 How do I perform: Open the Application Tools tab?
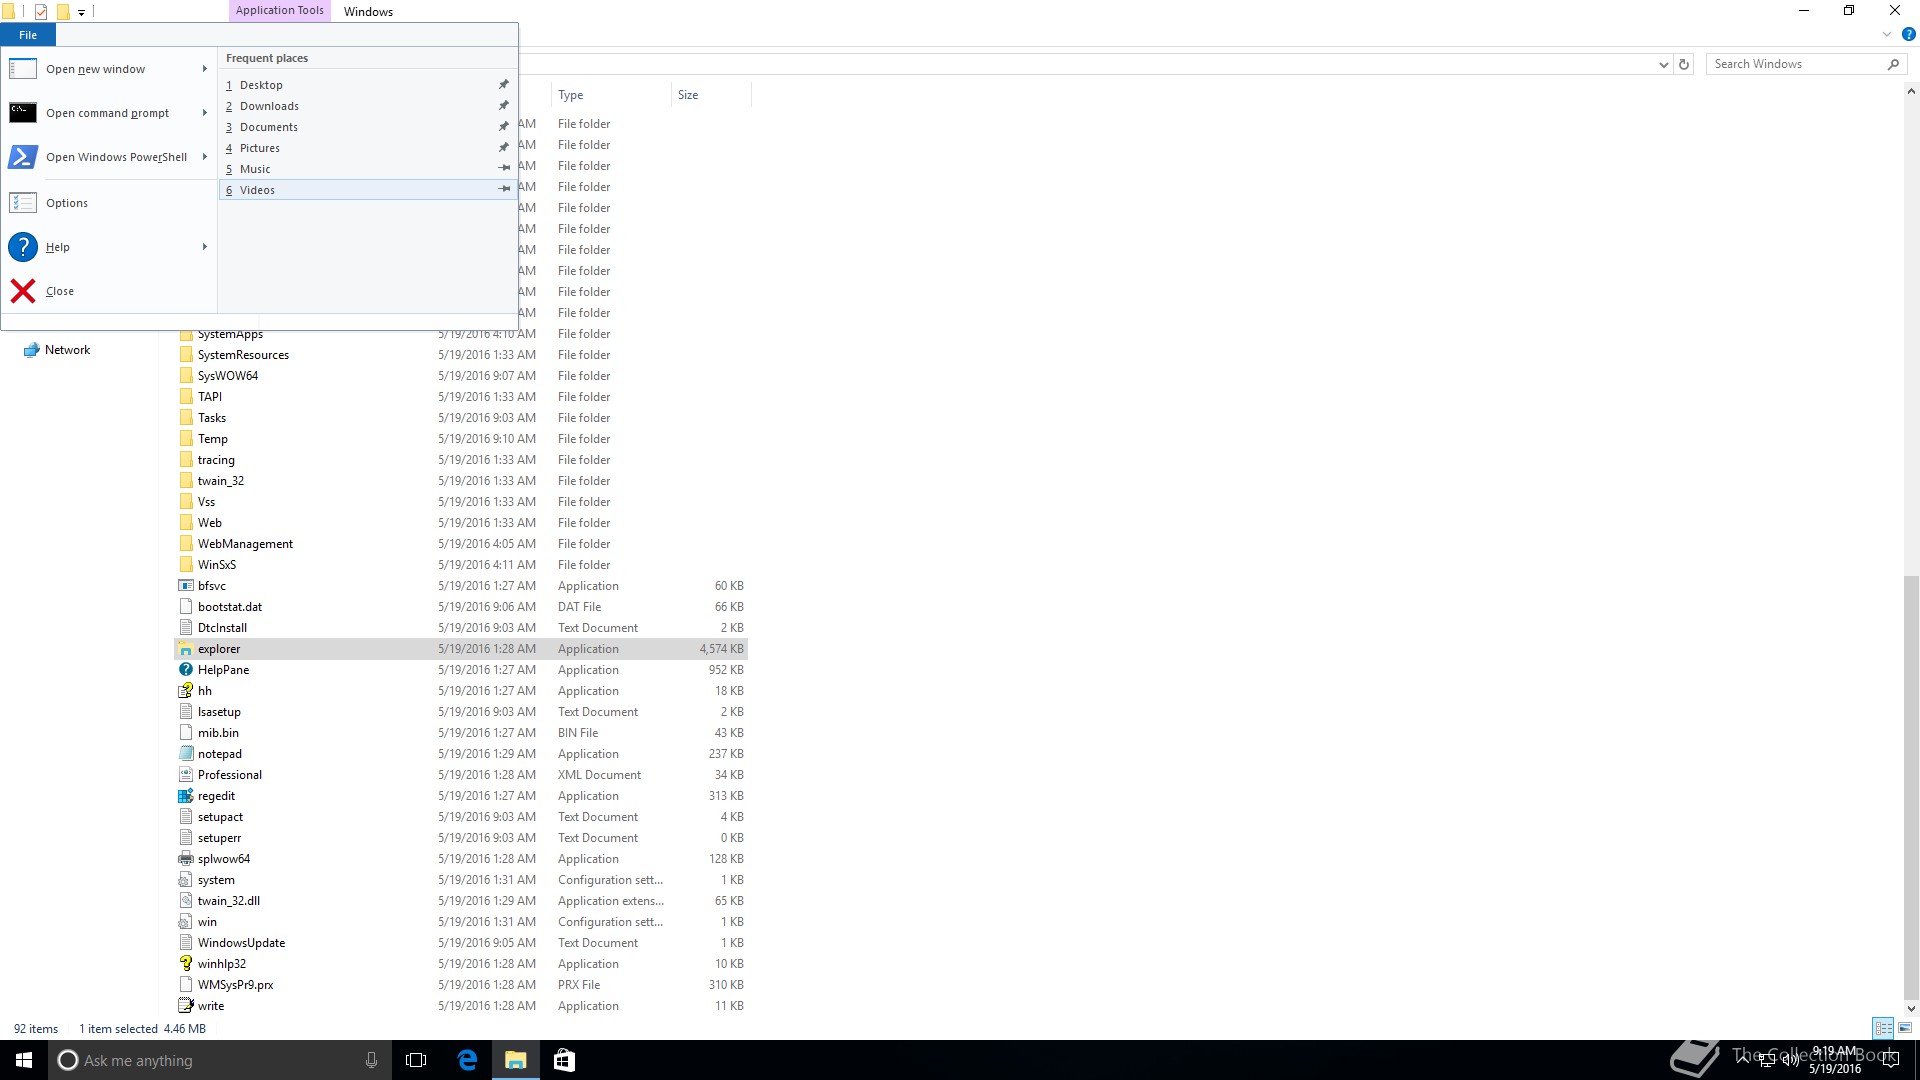279,10
